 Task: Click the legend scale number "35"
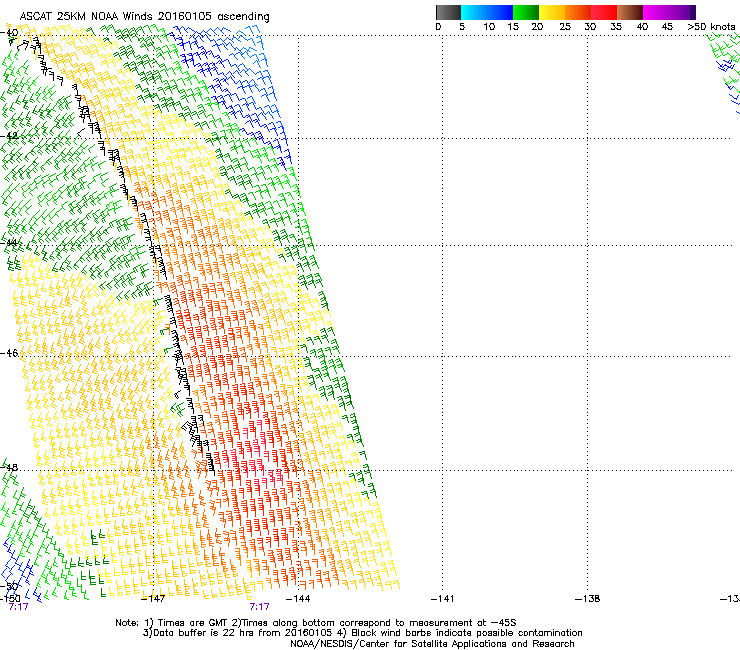click(x=616, y=27)
